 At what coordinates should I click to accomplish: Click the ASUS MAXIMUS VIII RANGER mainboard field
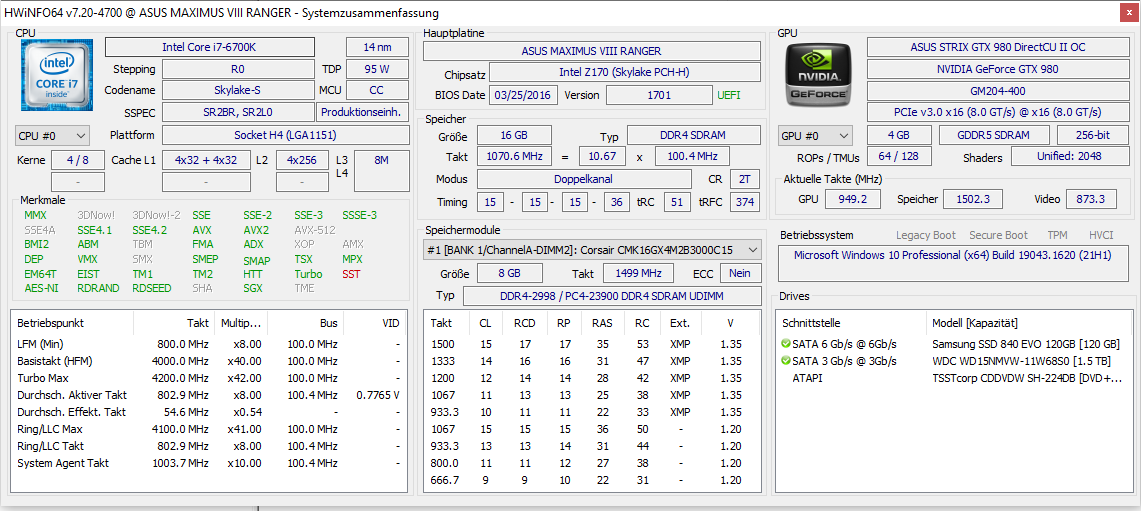(592, 51)
